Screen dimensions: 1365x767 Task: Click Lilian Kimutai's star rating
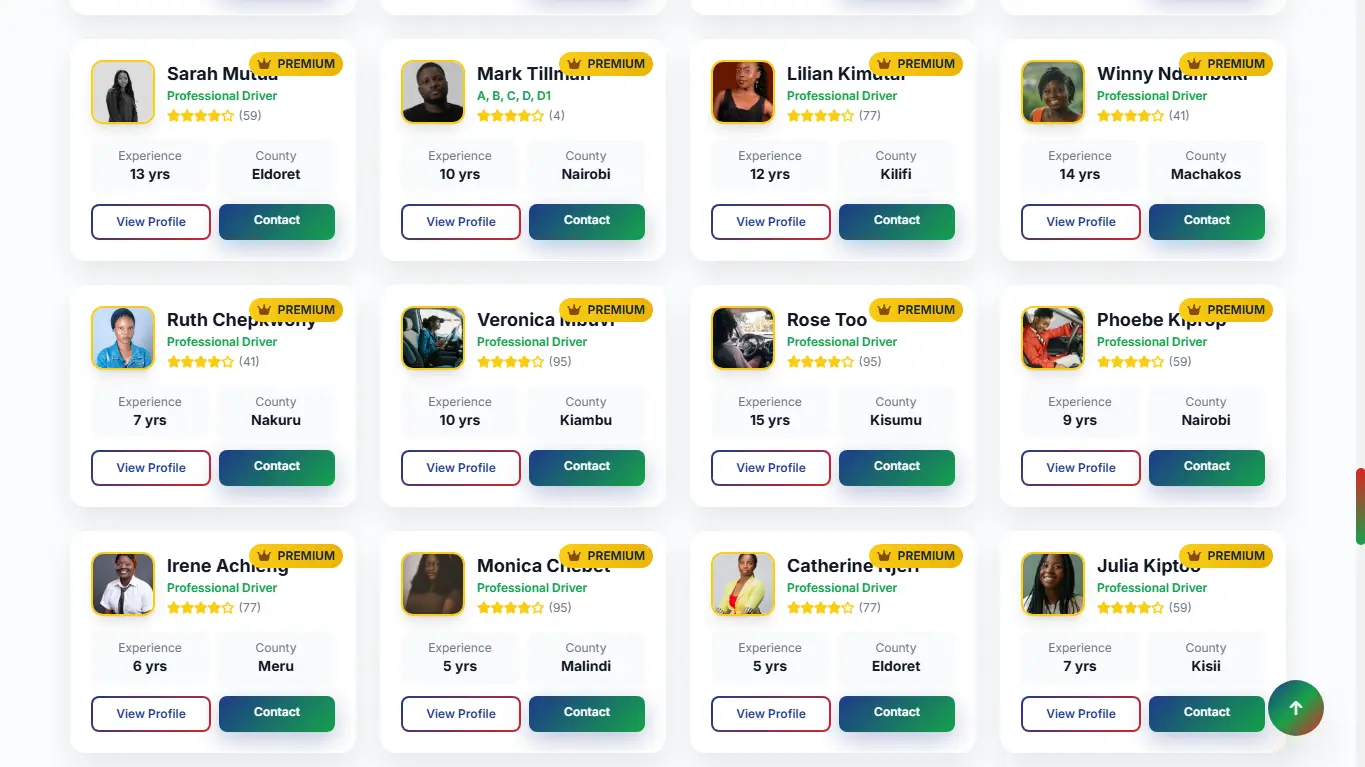coord(820,116)
